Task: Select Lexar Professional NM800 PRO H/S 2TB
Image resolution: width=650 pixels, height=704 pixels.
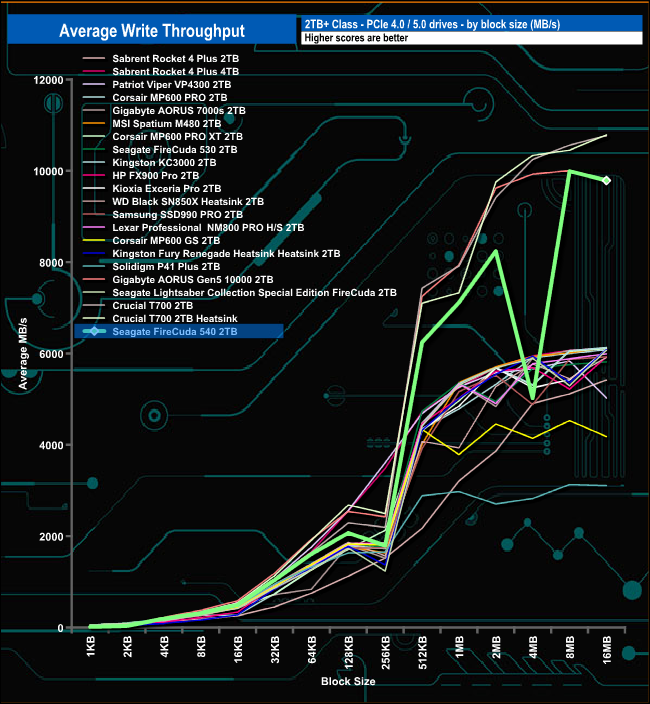Action: 208,228
